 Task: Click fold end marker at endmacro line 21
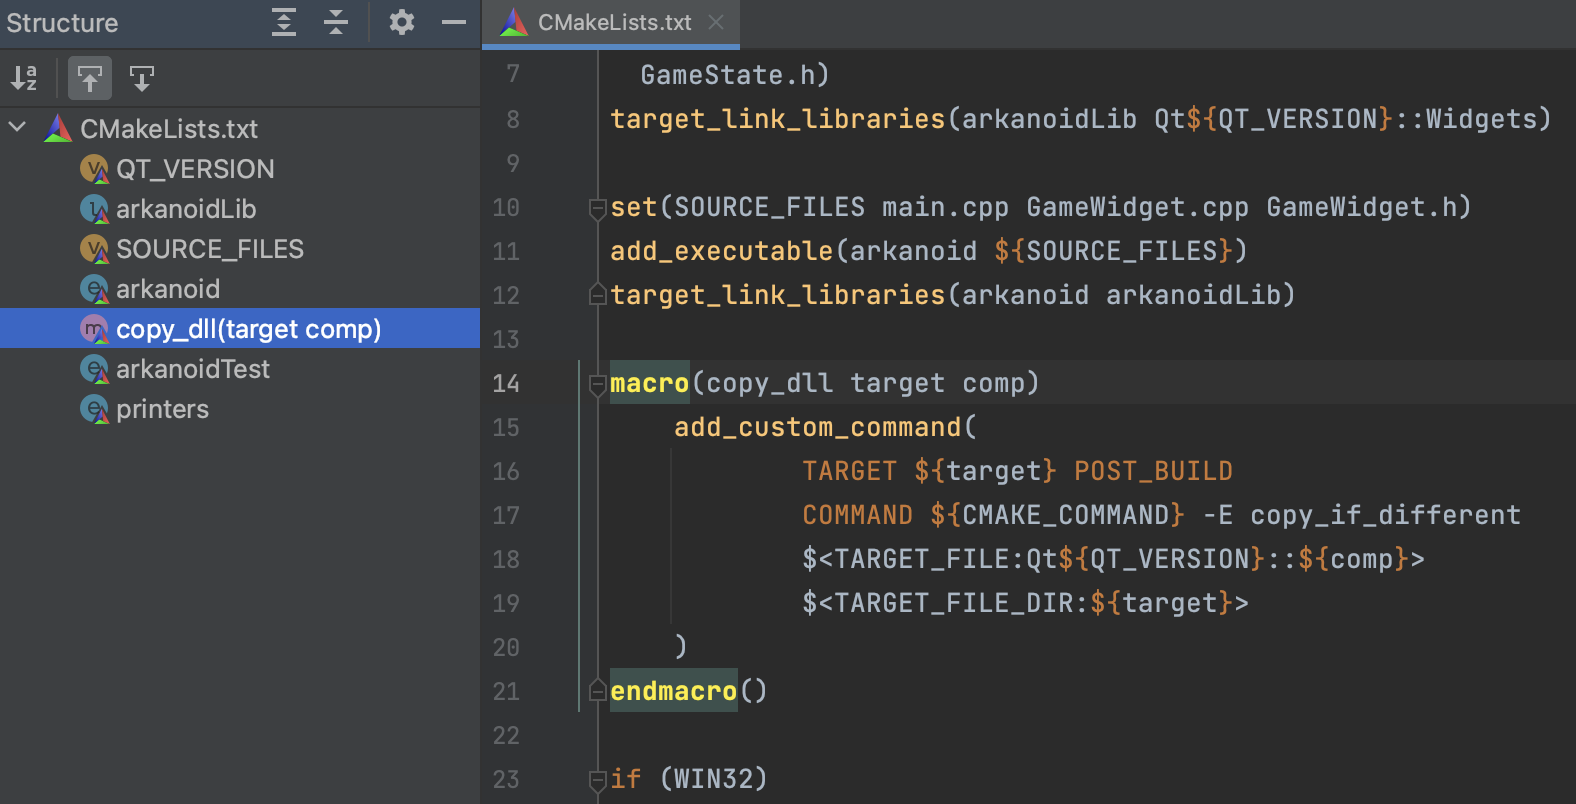tap(597, 690)
